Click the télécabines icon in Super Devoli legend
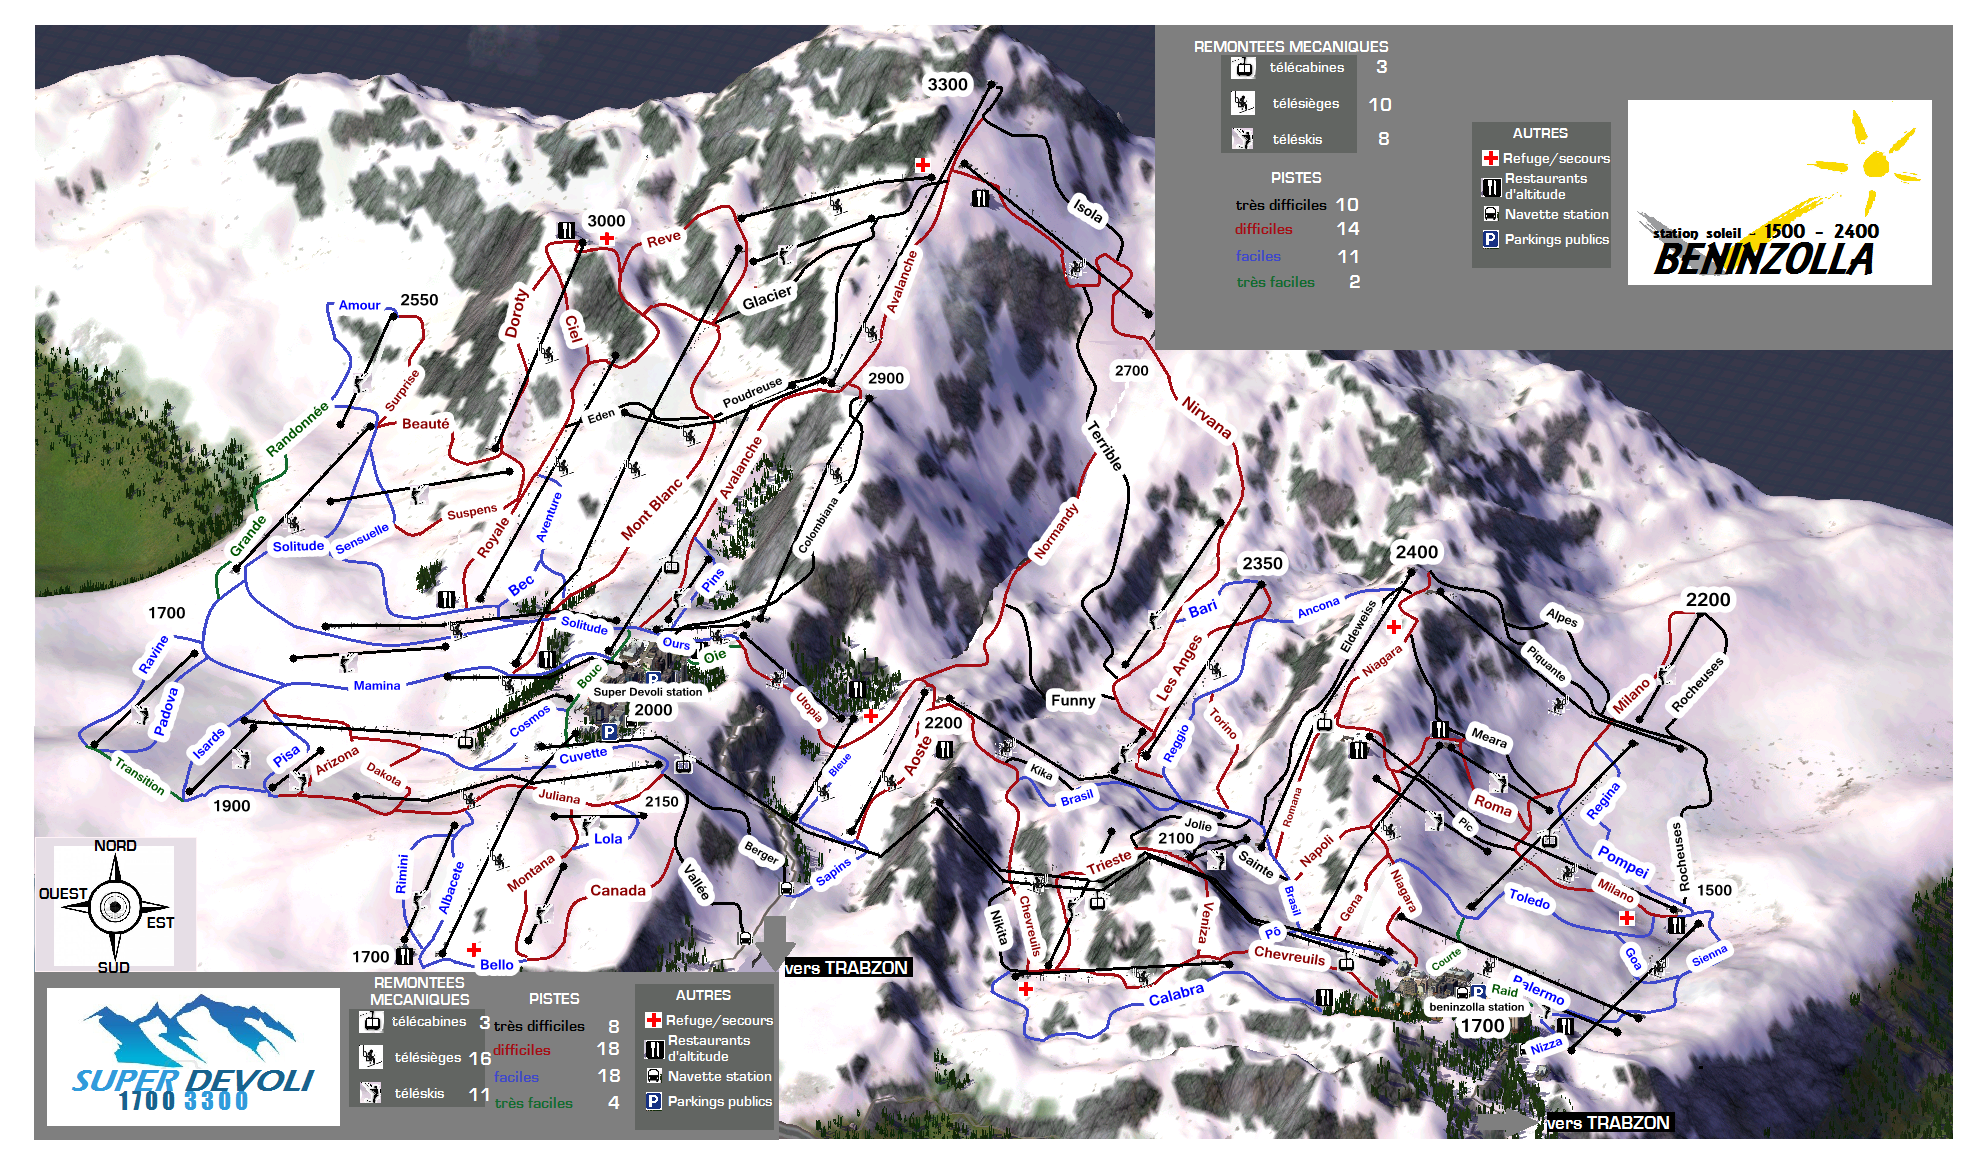 371,1022
